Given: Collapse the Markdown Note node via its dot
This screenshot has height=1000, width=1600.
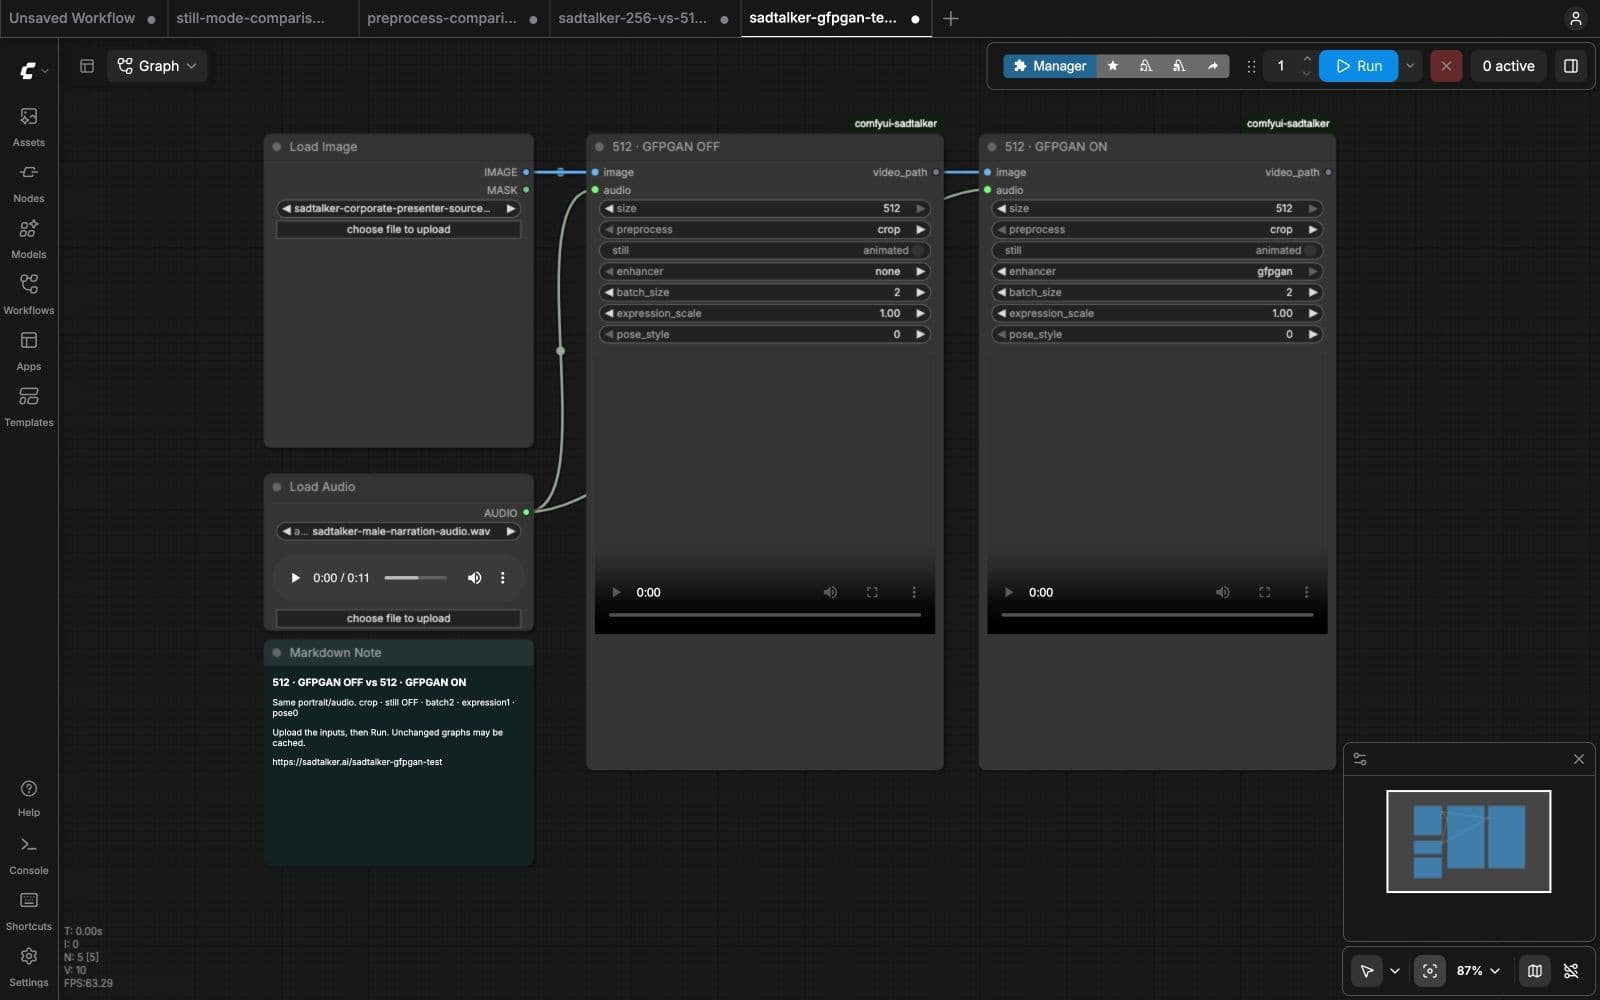Looking at the screenshot, I should (277, 652).
